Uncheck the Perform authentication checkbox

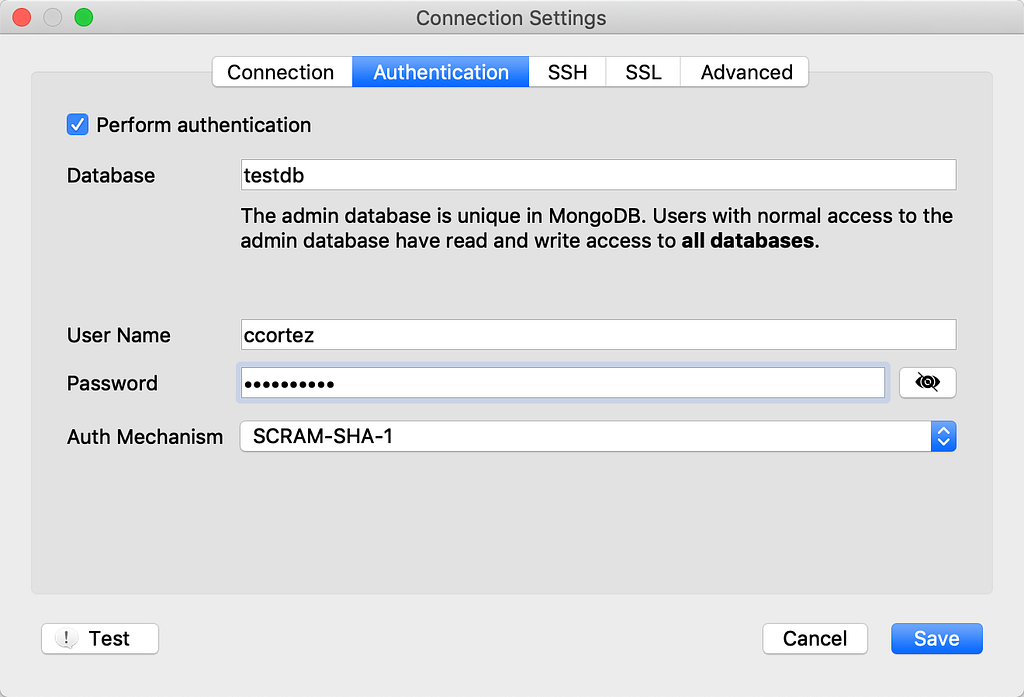[x=78, y=124]
